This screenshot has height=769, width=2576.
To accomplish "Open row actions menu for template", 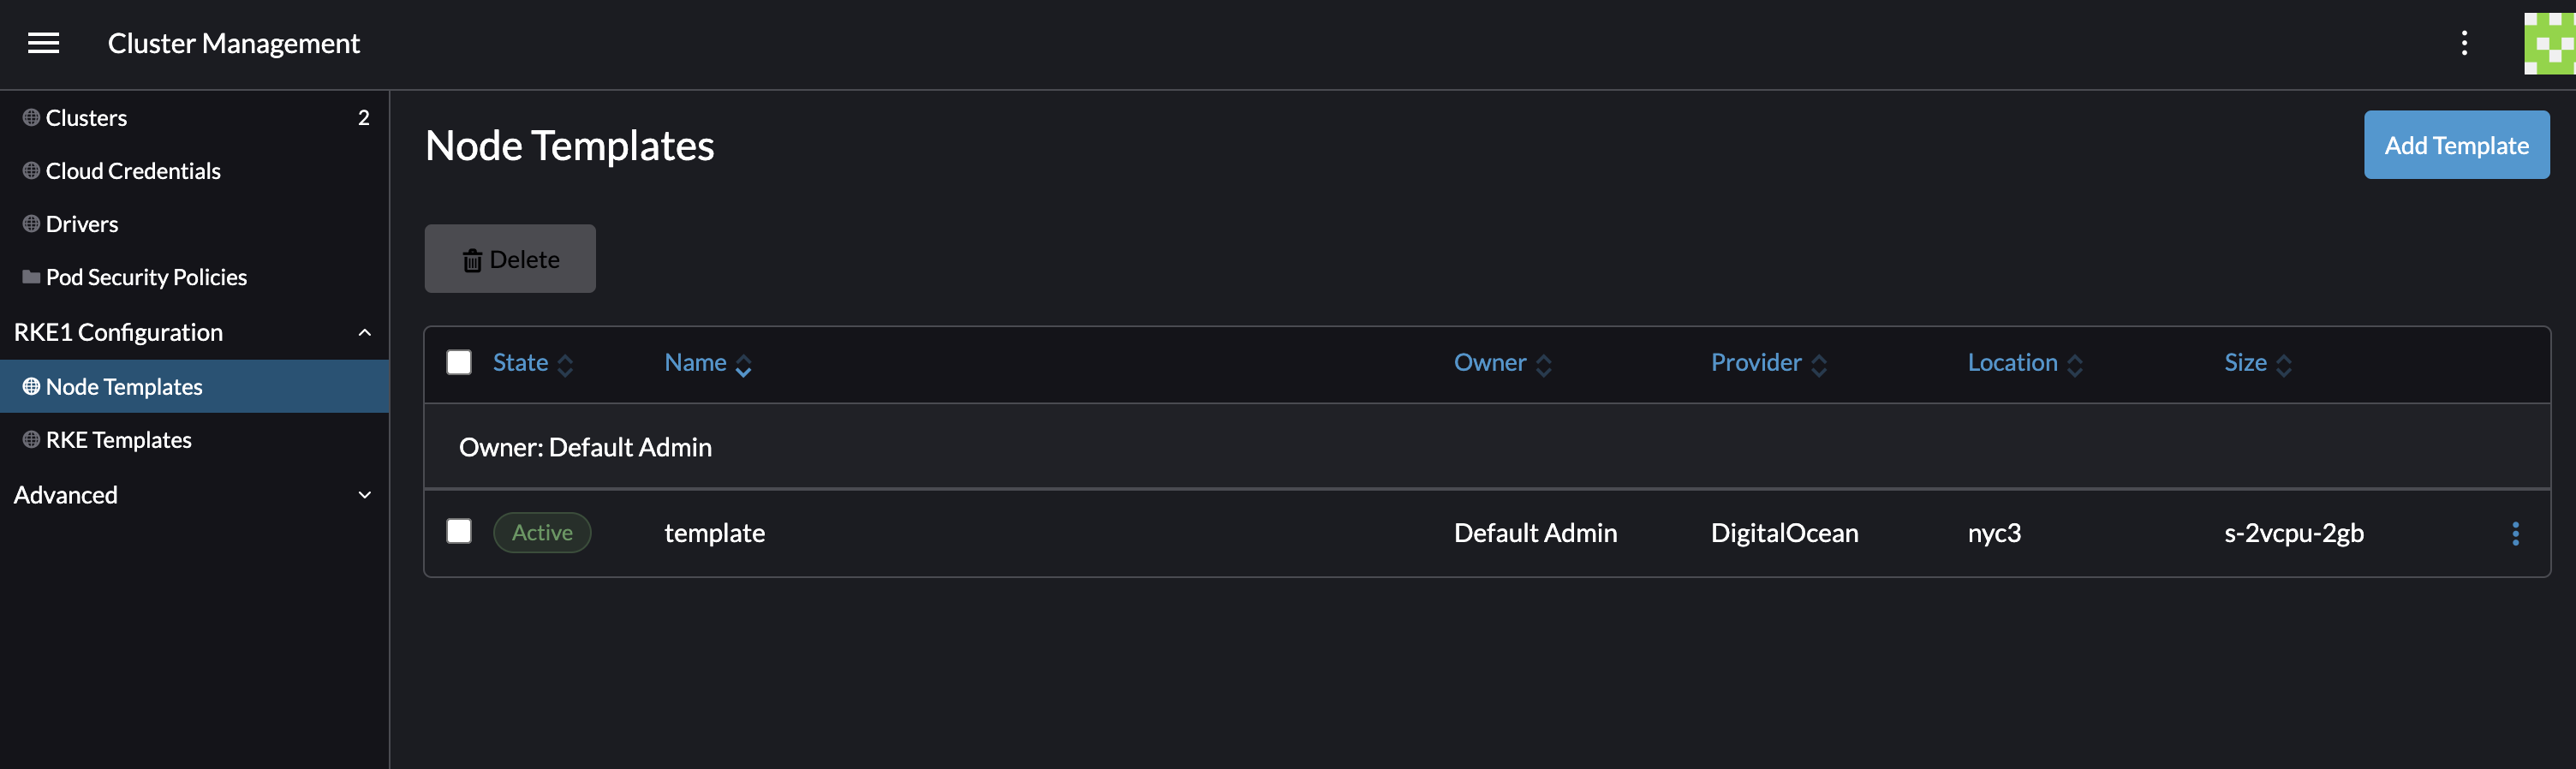I will tap(2515, 533).
